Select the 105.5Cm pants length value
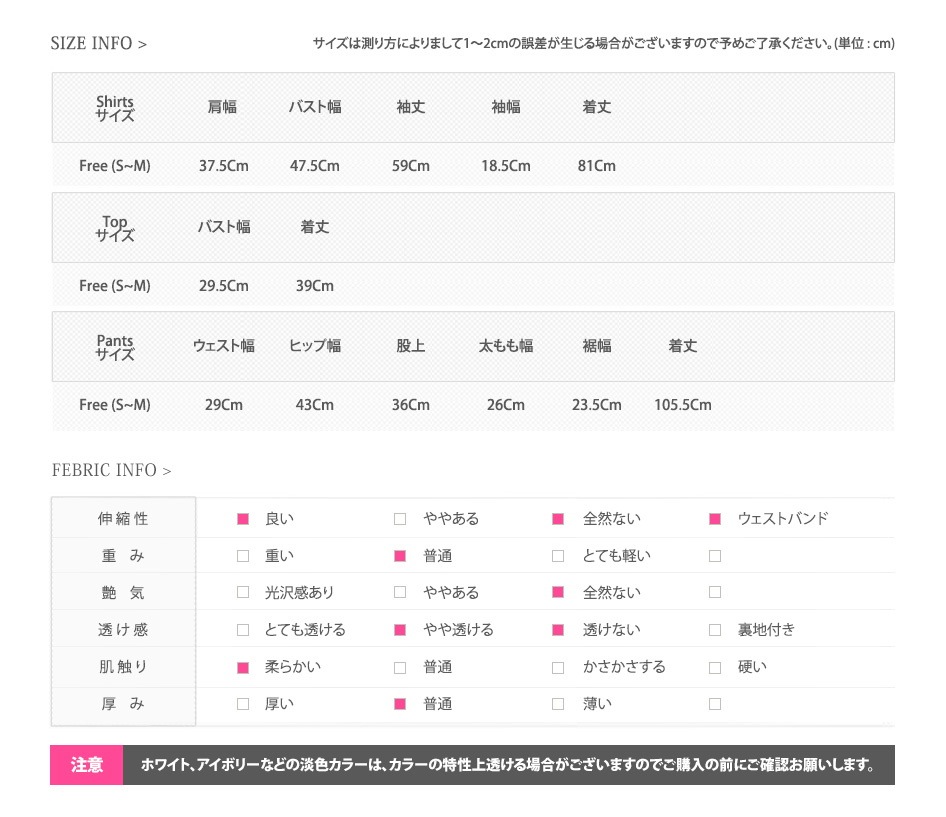Viewport: 946px width, 817px height. click(x=683, y=405)
